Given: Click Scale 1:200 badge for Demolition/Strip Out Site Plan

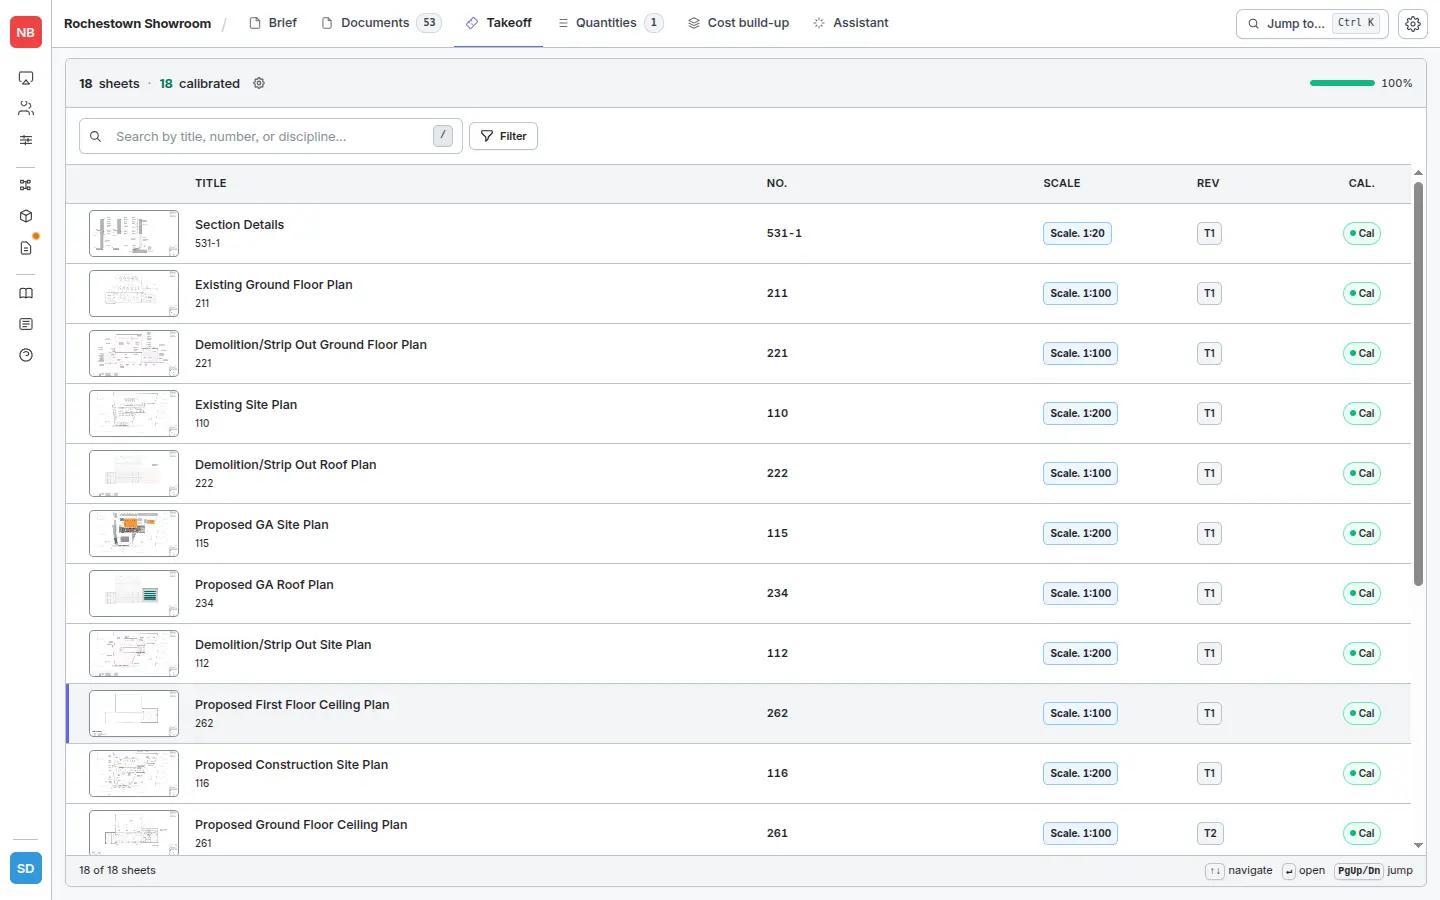Looking at the screenshot, I should (x=1080, y=653).
